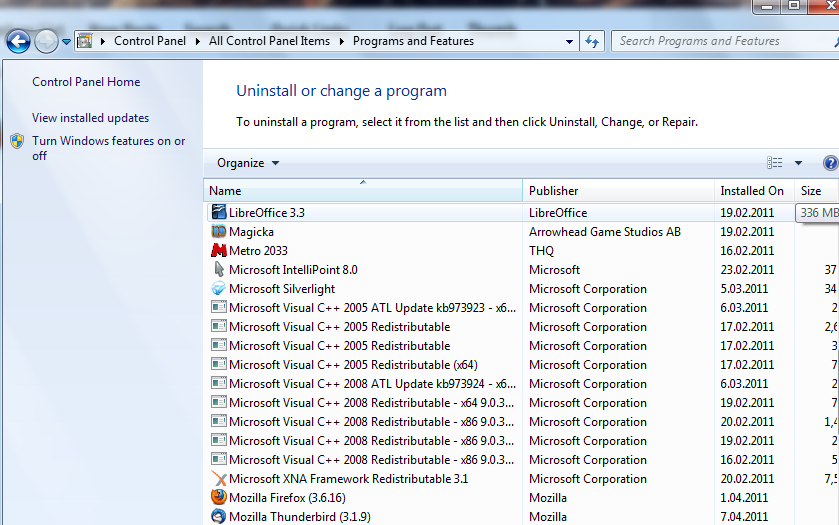Image resolution: width=839 pixels, height=525 pixels.
Task: Click the Control Panel icon in the address bar
Action: click(85, 41)
